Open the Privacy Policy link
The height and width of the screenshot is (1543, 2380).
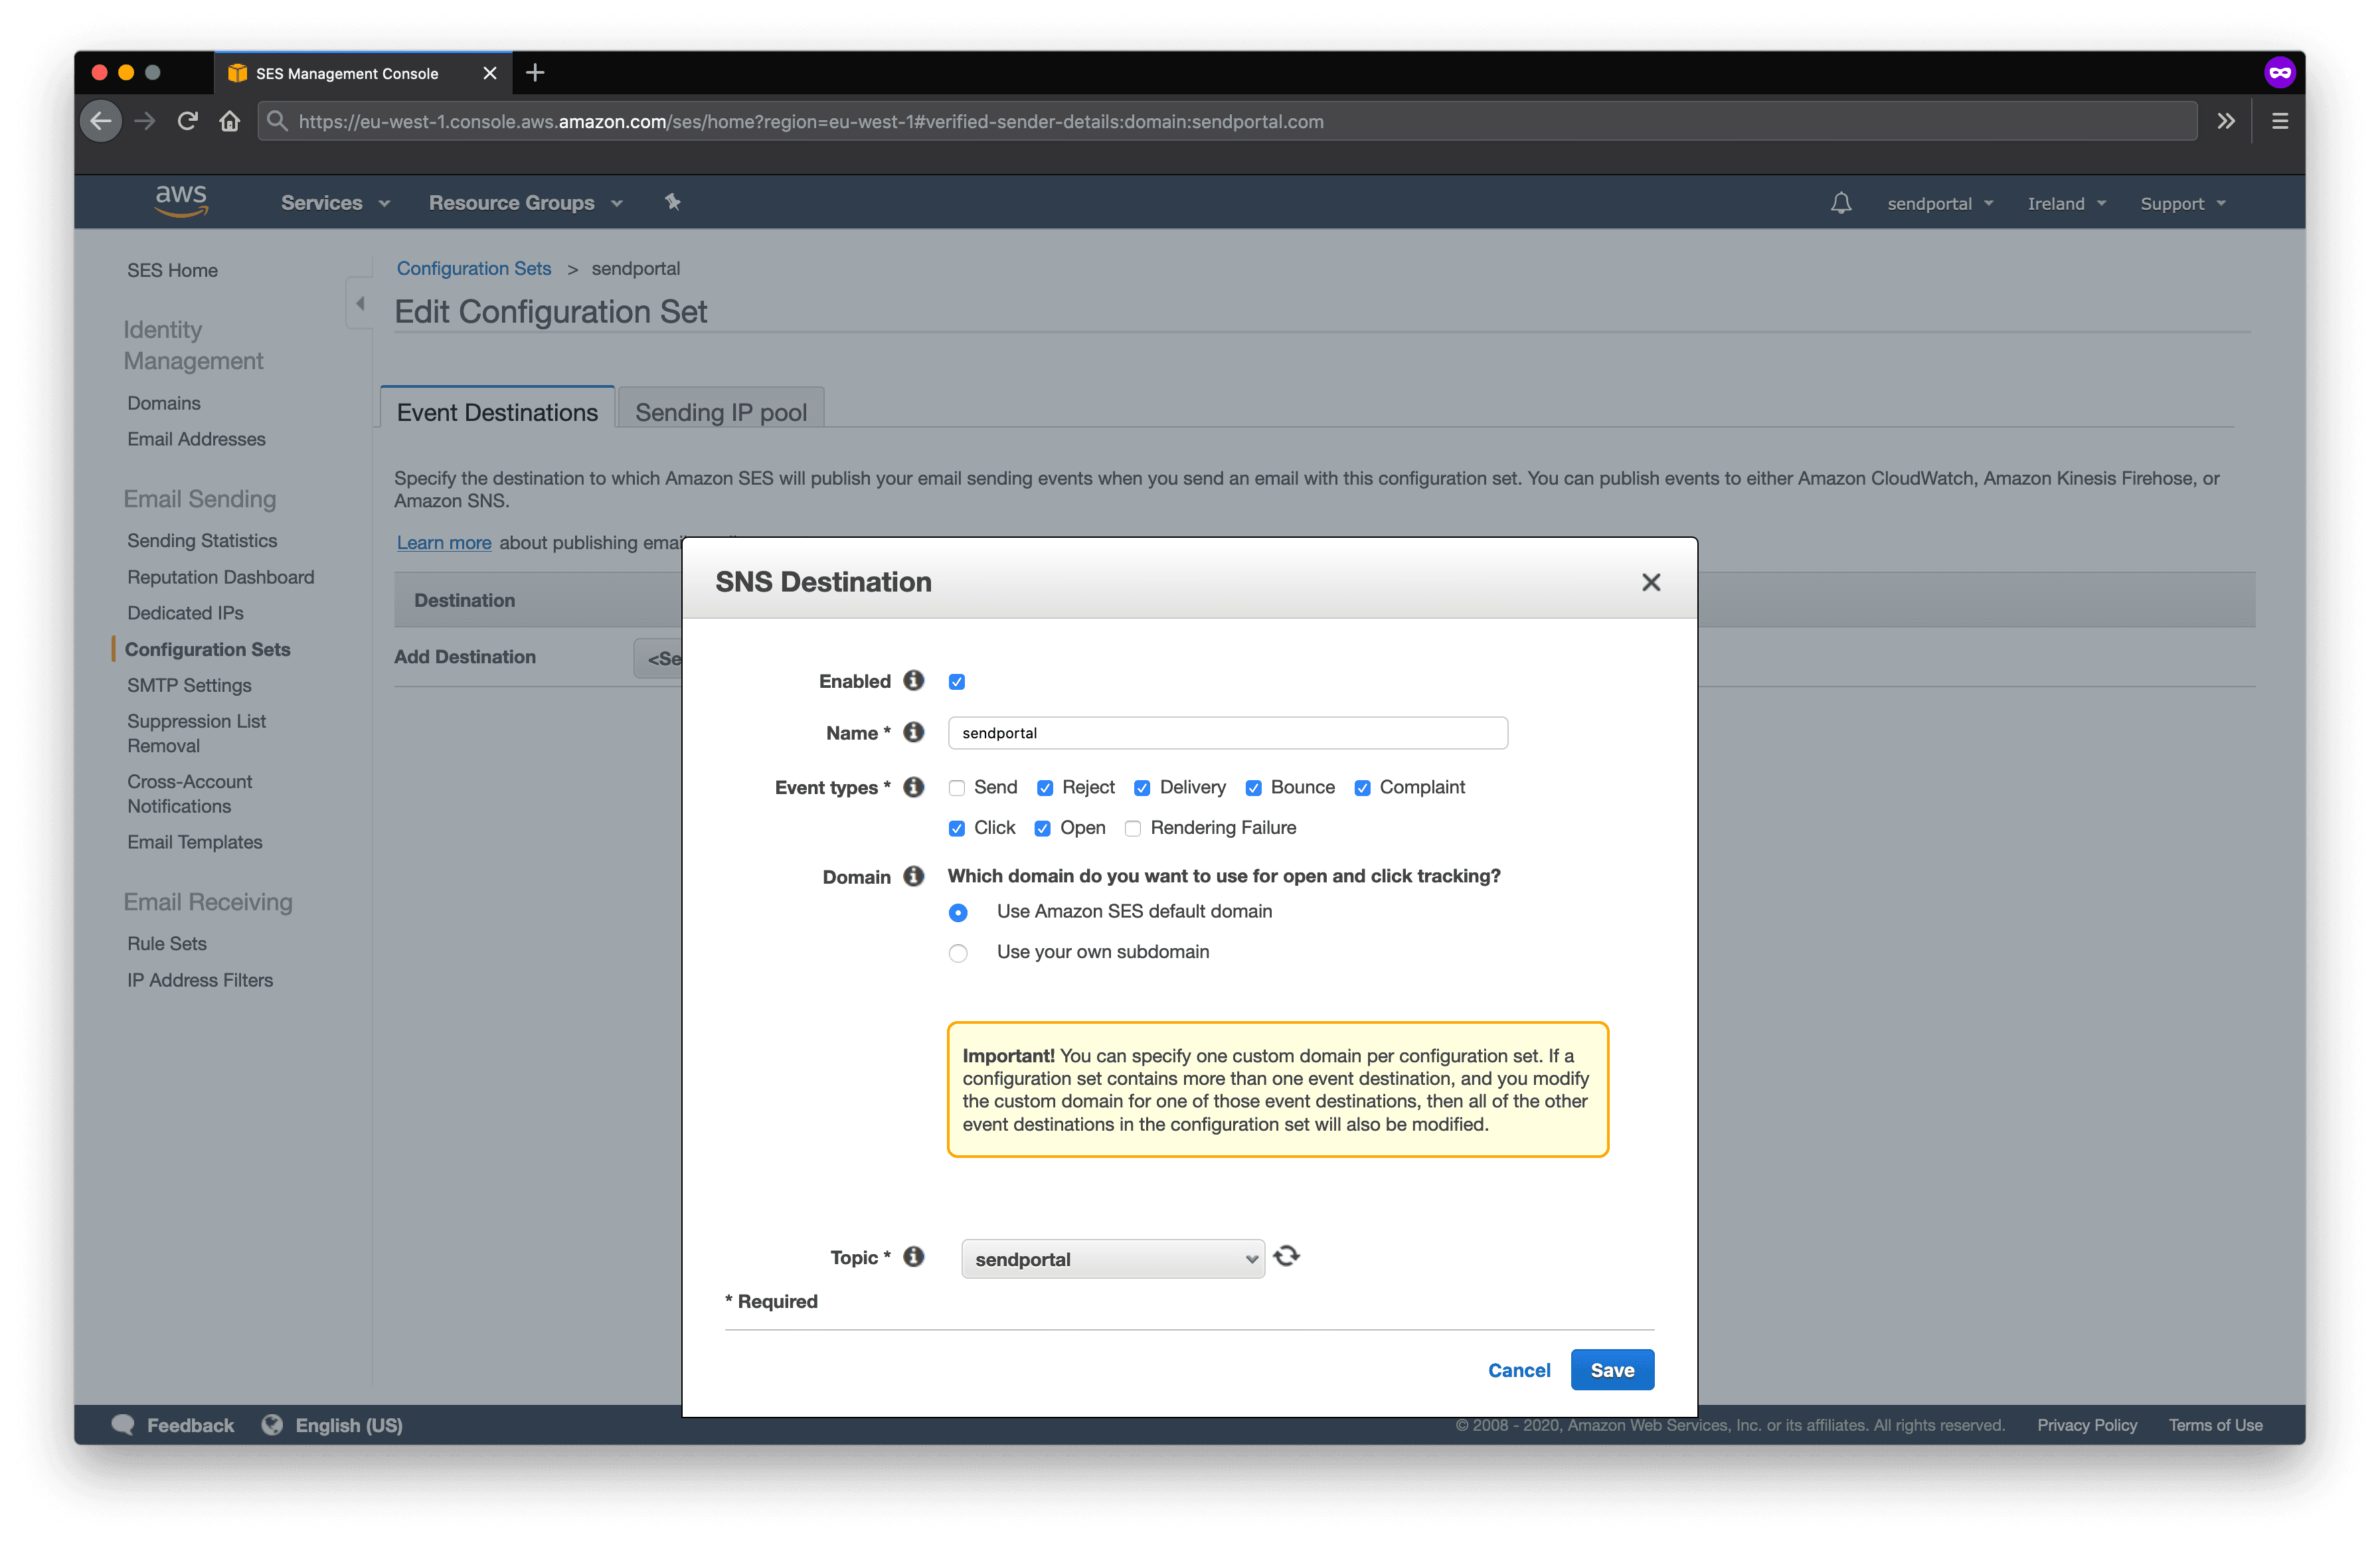click(2087, 1425)
